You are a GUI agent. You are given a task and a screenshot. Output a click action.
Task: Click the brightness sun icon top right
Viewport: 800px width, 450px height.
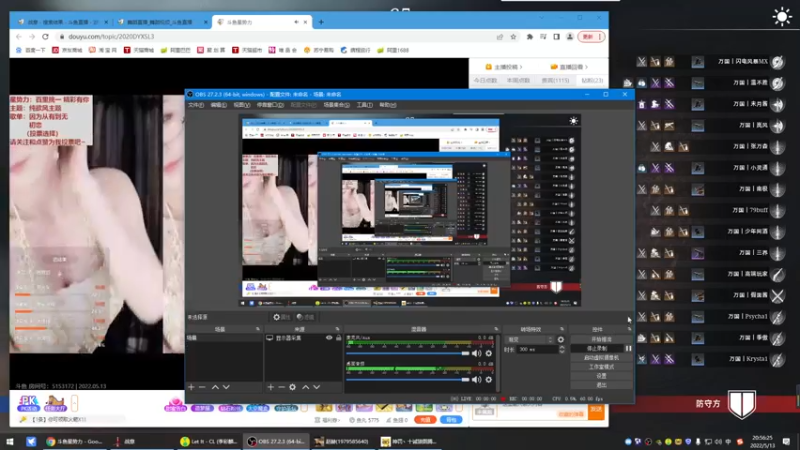point(782,17)
